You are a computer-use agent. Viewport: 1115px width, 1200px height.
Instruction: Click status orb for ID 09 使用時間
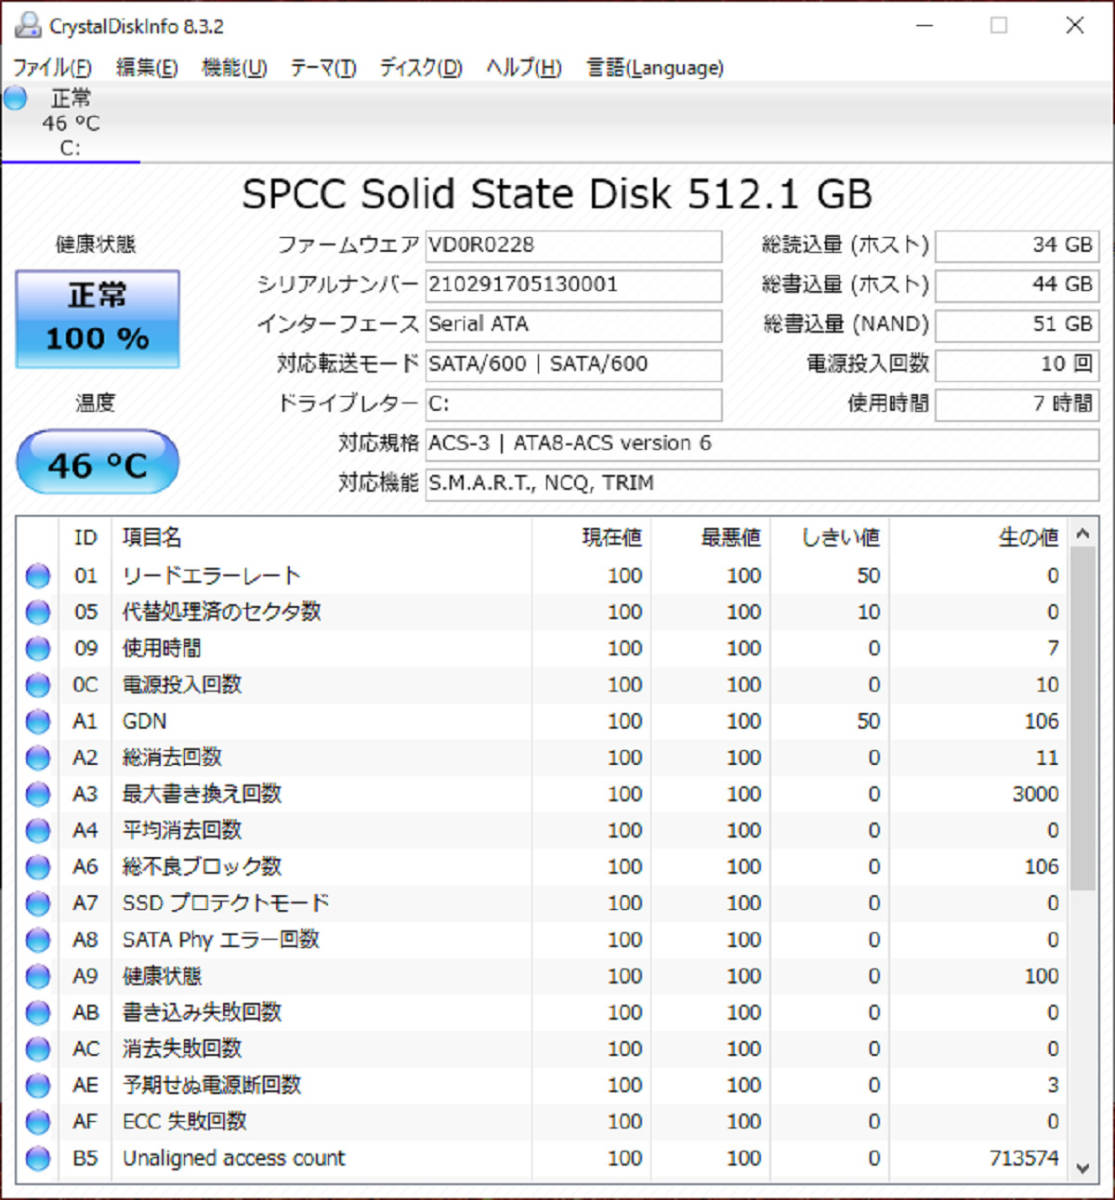pos(38,649)
